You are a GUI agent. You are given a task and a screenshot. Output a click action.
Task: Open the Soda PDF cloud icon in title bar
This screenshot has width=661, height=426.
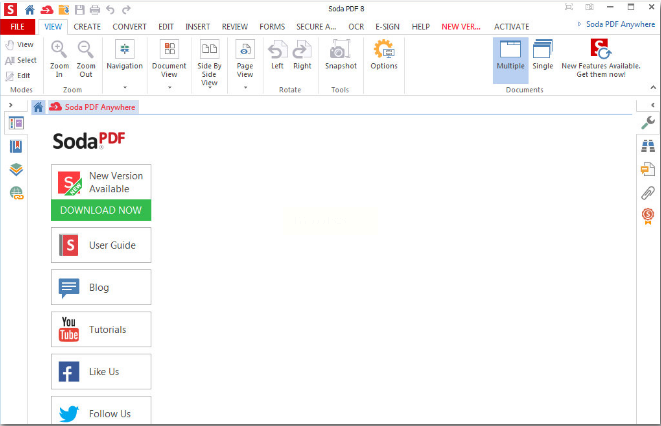[47, 10]
